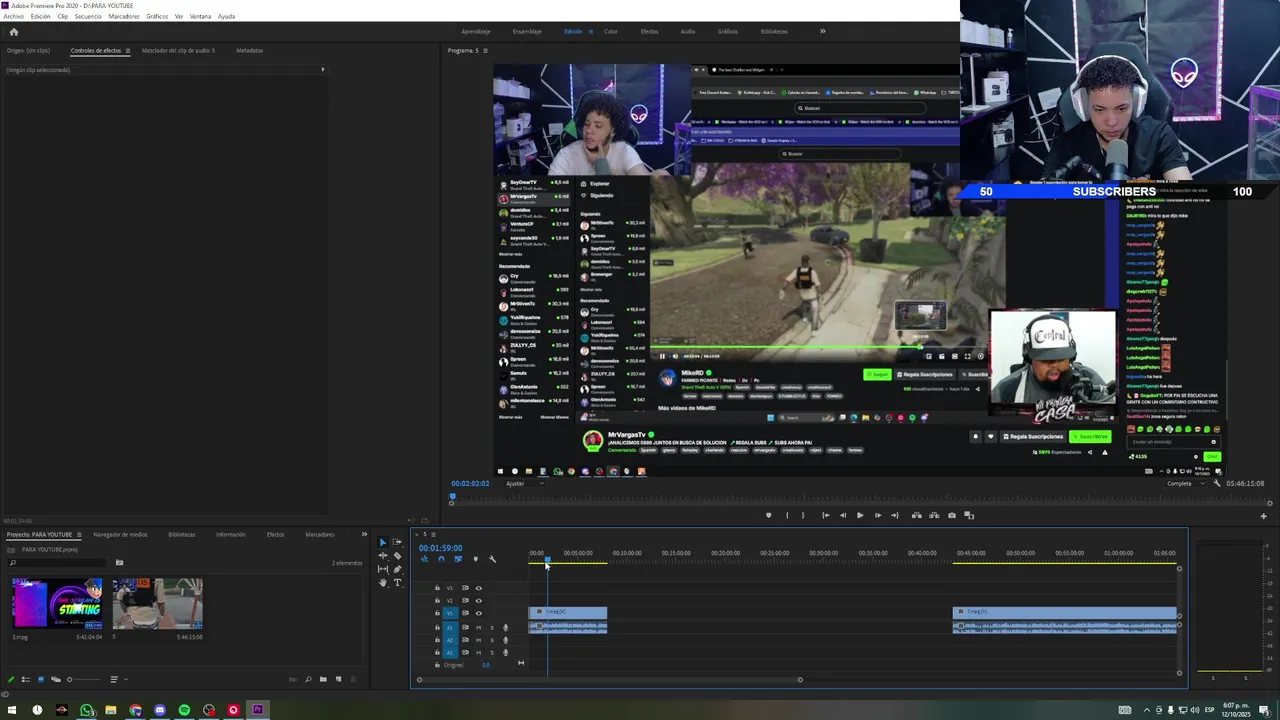The height and width of the screenshot is (720, 1280).
Task: Toggle Snap in timeline
Action: coord(441,559)
